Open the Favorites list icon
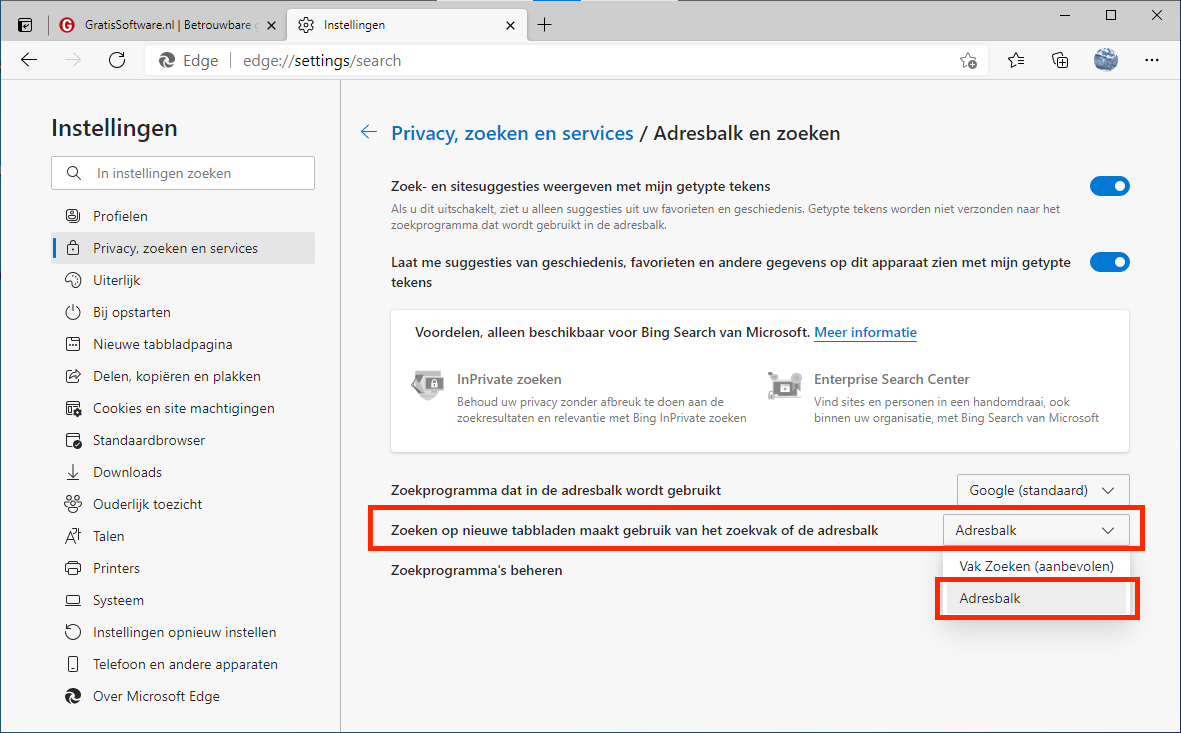This screenshot has height=733, width=1181. pos(1016,60)
